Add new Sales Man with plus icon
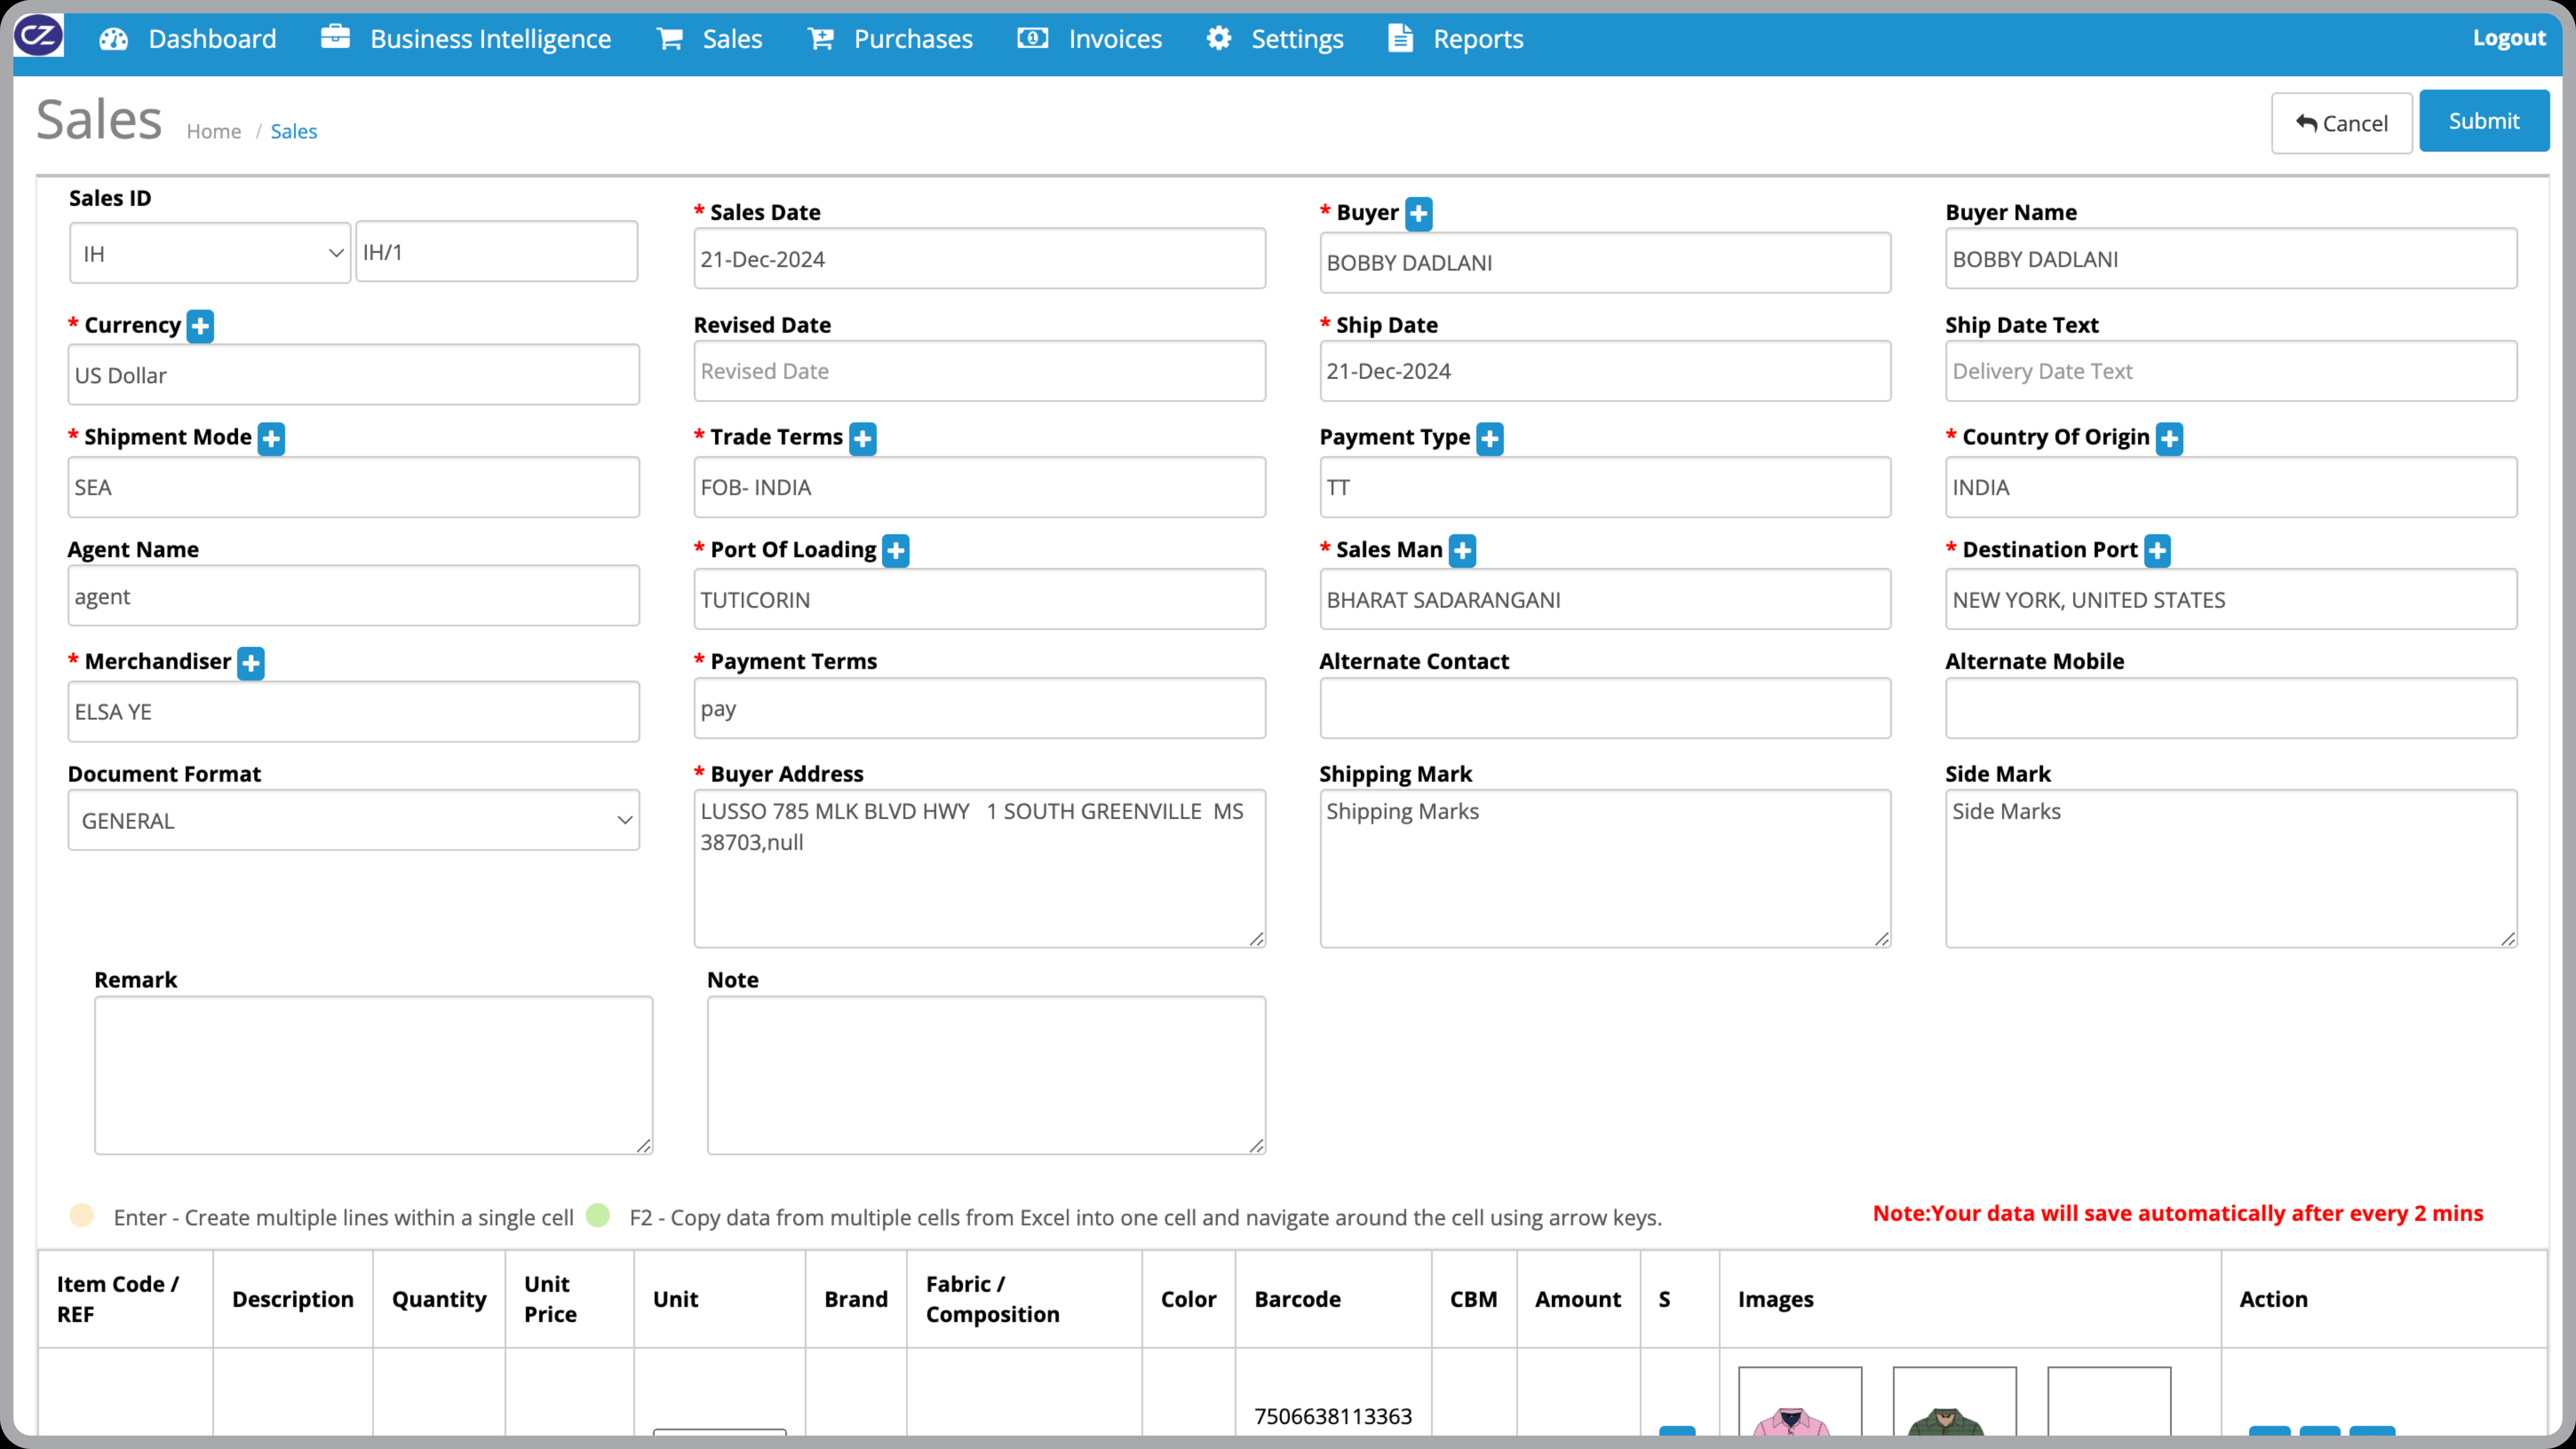The width and height of the screenshot is (2576, 1449). (1462, 550)
